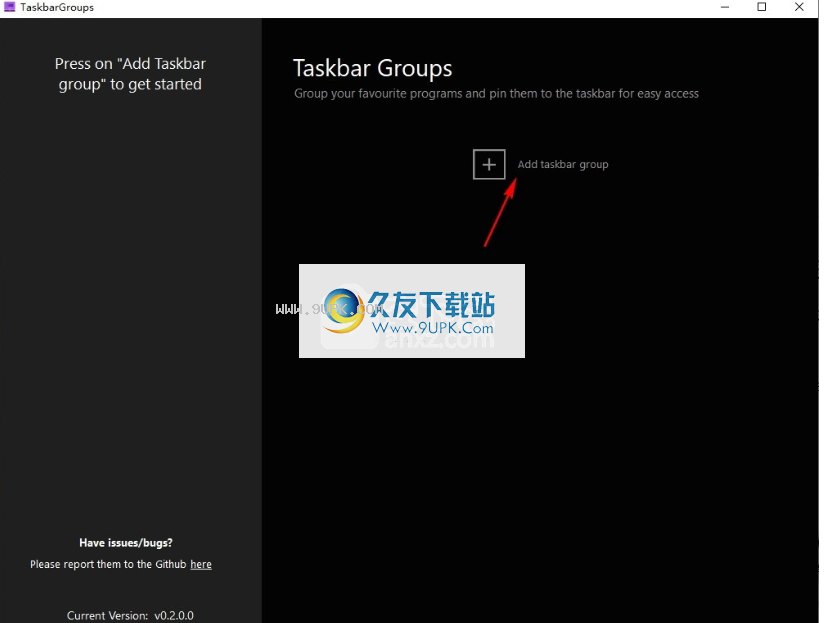Maximize the TaskbarGroups window
The width and height of the screenshot is (824, 623).
tap(761, 7)
